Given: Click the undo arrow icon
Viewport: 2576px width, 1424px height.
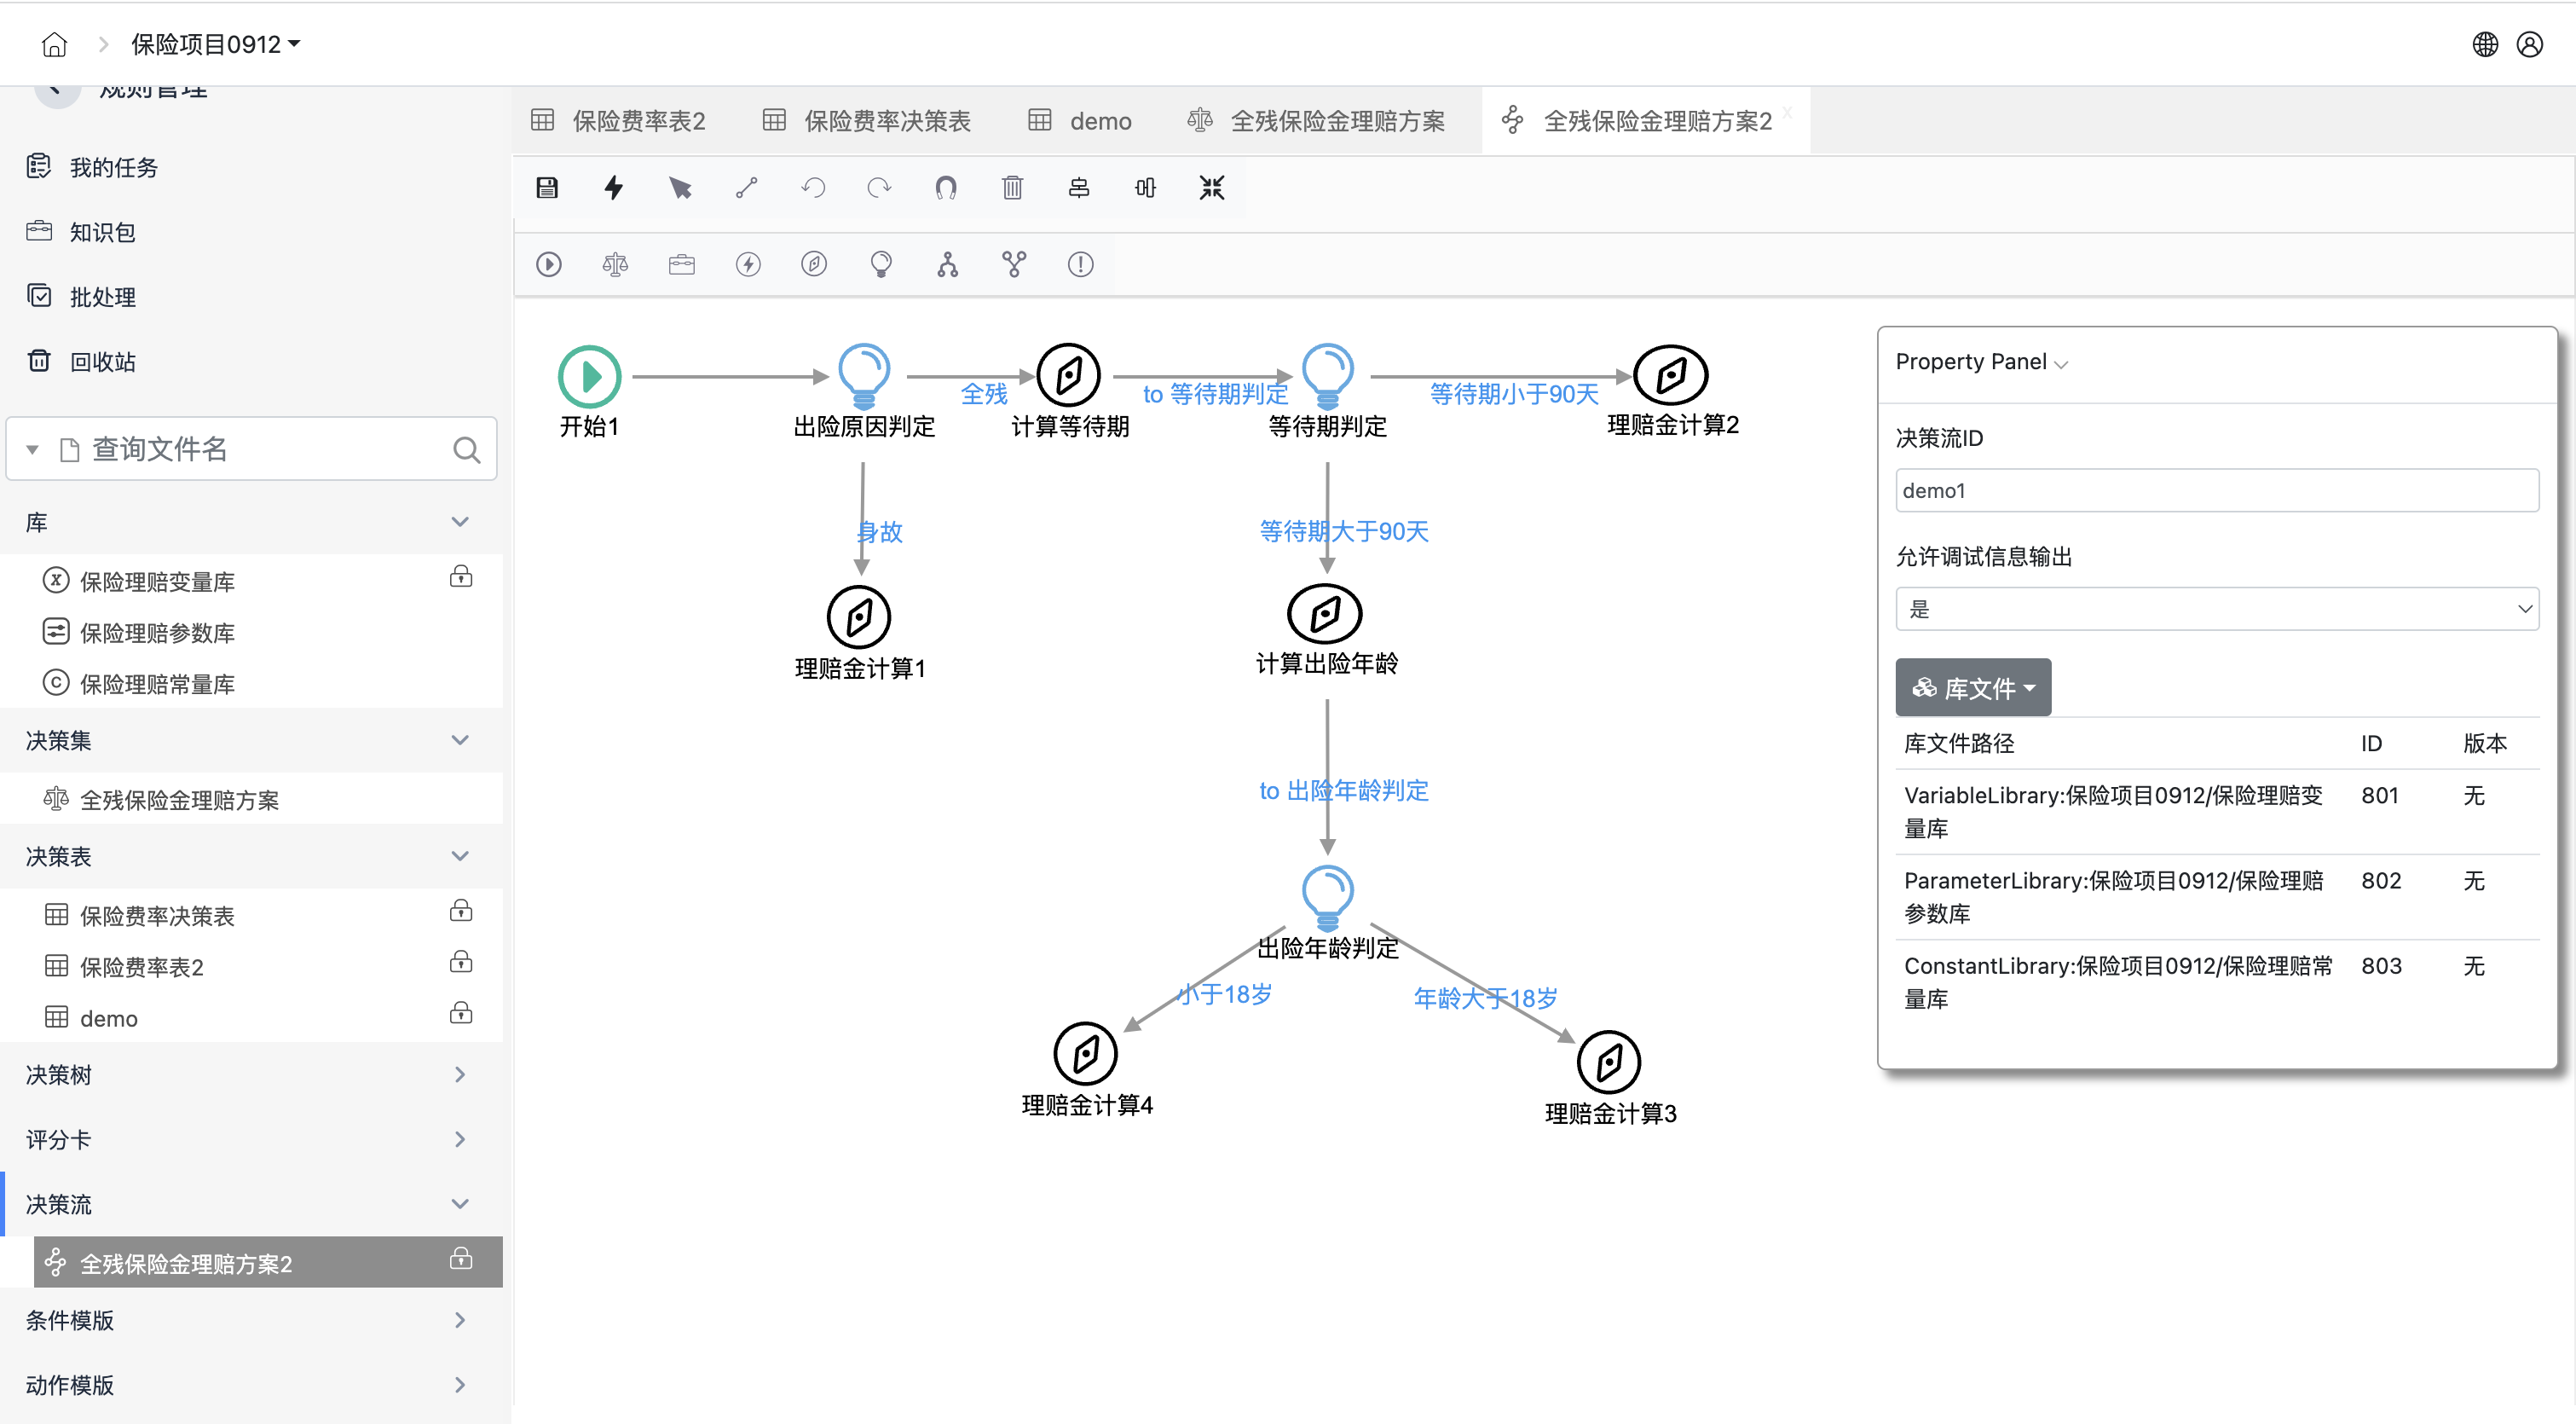Looking at the screenshot, I should tap(813, 188).
